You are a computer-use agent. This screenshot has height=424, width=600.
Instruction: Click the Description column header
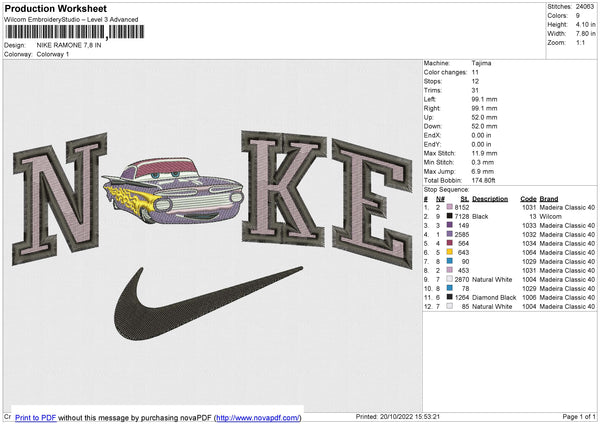[x=490, y=199]
